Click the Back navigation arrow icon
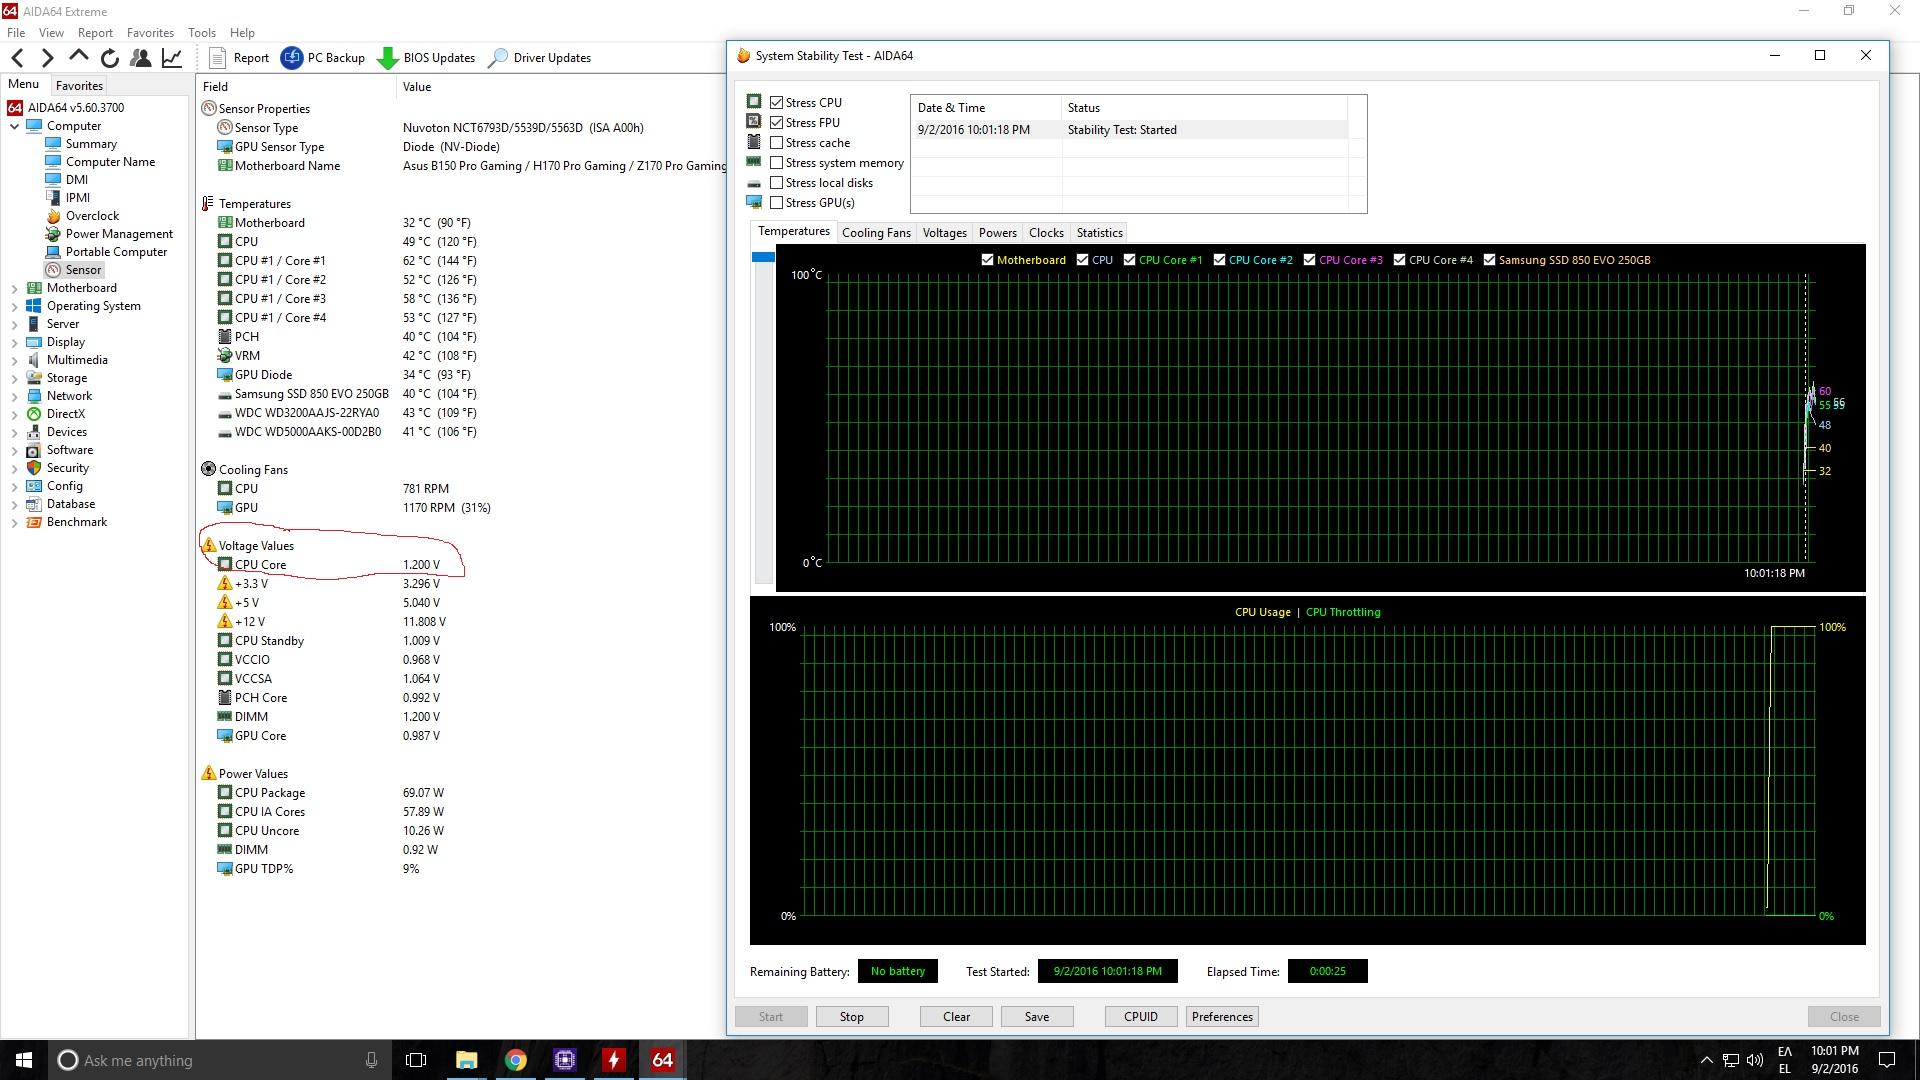Image resolution: width=1920 pixels, height=1080 pixels. pyautogui.click(x=17, y=58)
